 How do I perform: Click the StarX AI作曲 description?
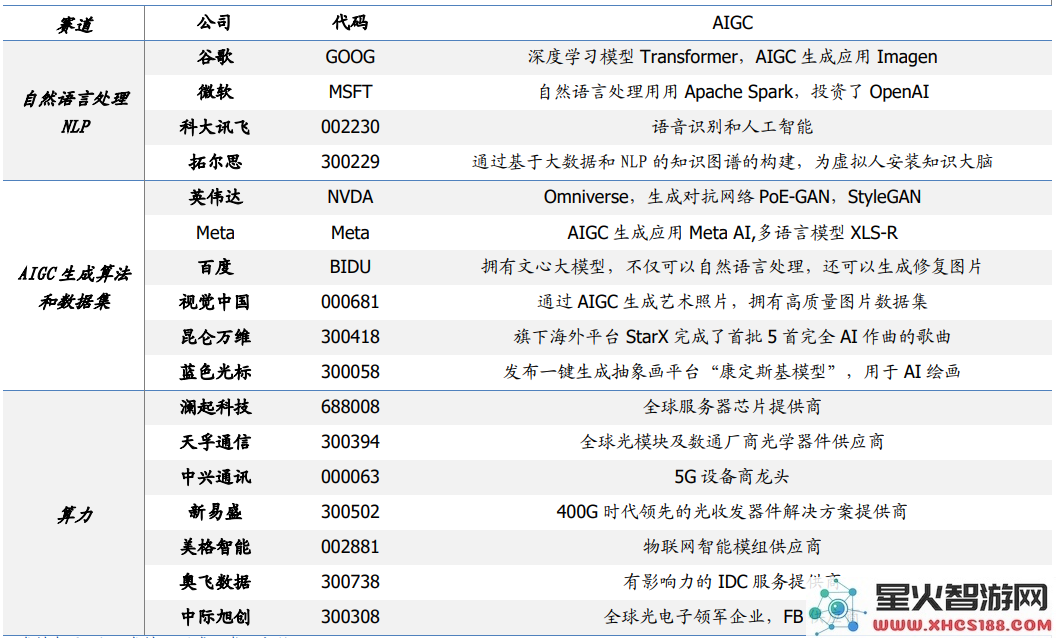(x=732, y=337)
